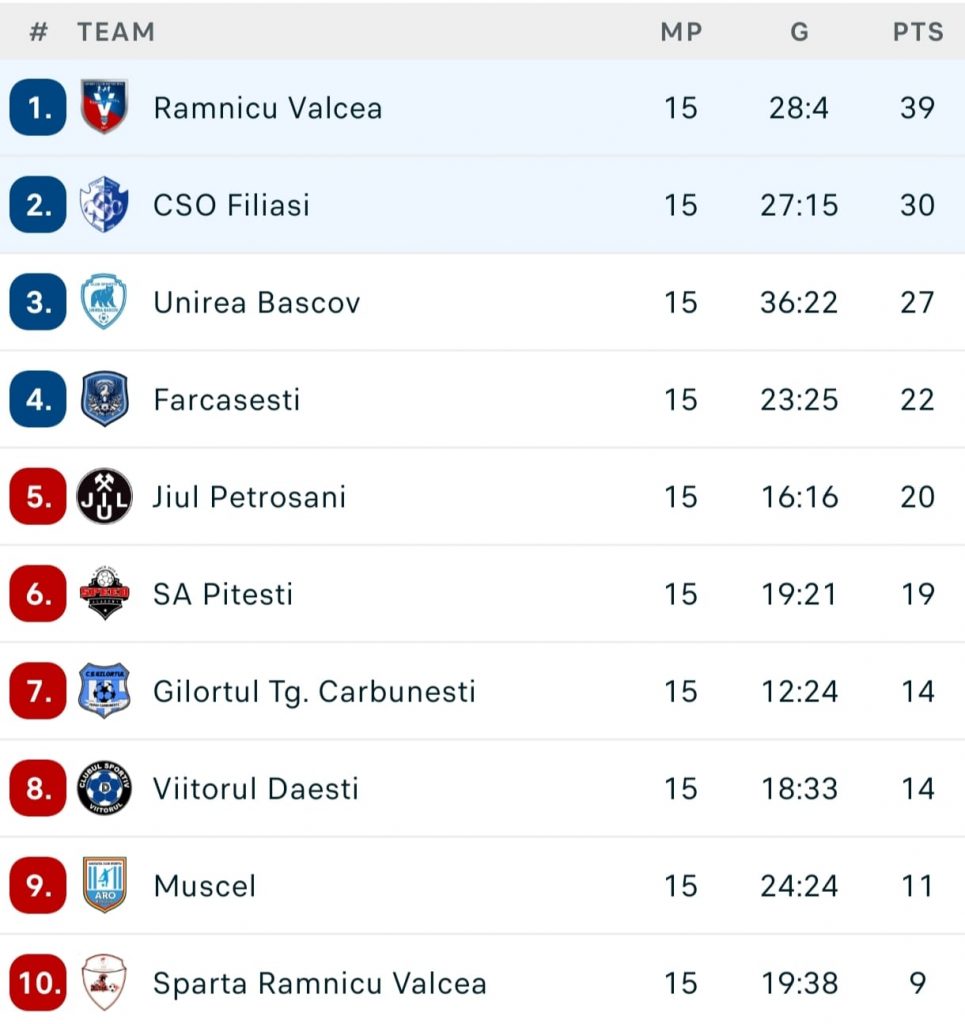Open the Unirea Bascov team page
Screen dimensions: 965x1024
point(257,302)
